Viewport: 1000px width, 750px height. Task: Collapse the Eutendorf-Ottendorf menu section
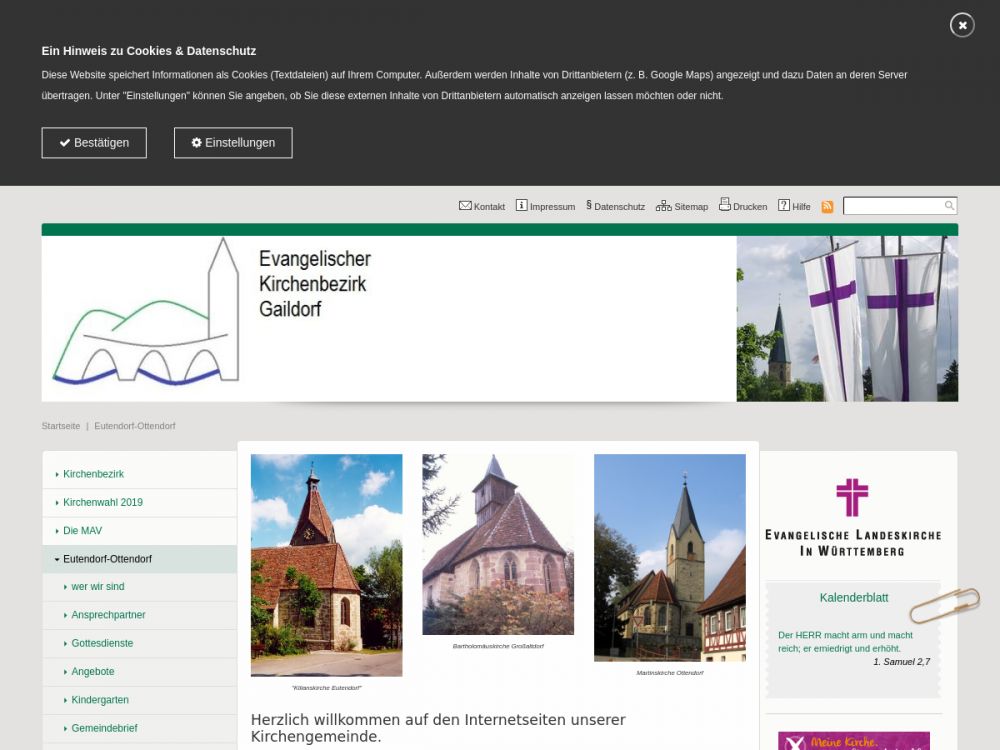click(x=58, y=559)
